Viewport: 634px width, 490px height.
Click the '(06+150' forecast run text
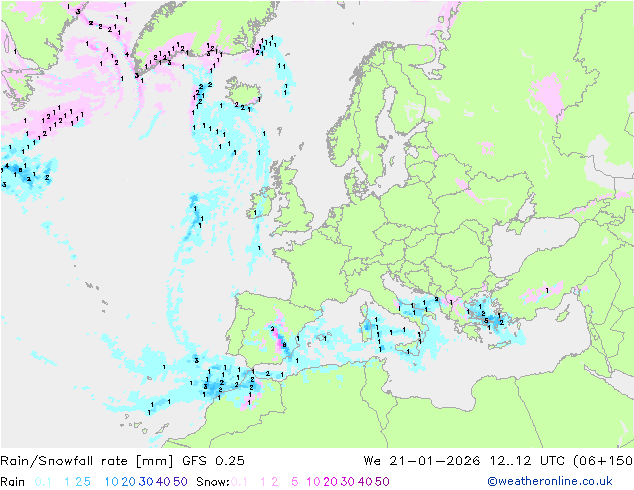pos(603,461)
